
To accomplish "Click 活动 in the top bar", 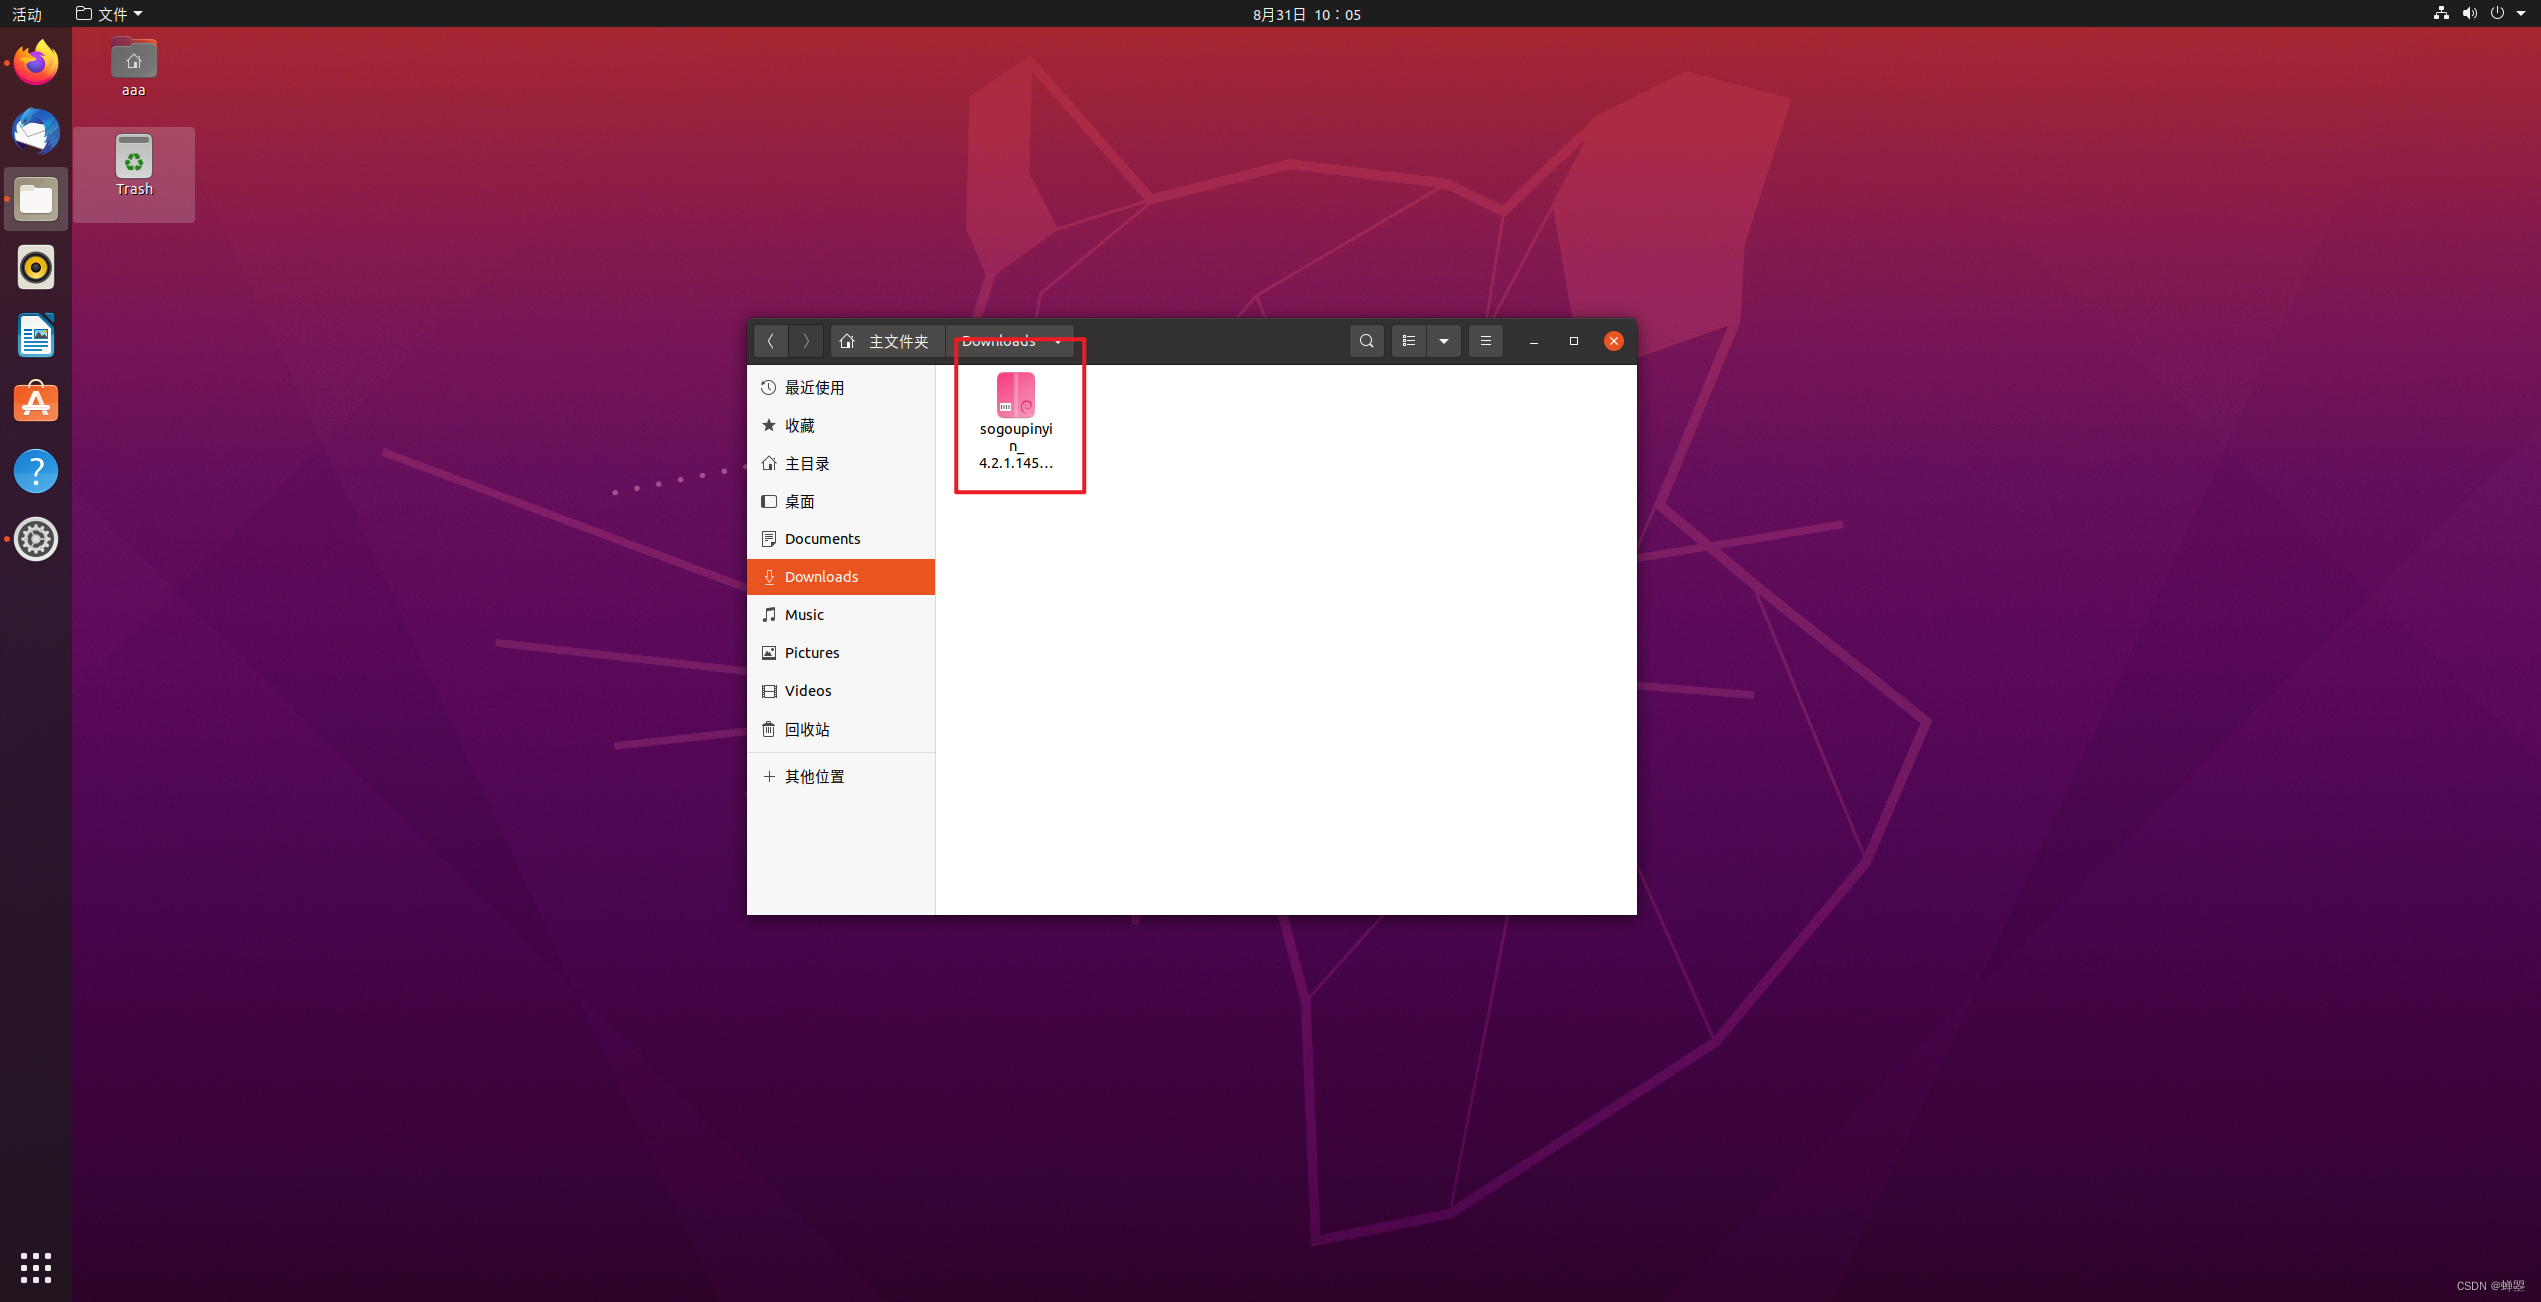I will pyautogui.click(x=27, y=14).
